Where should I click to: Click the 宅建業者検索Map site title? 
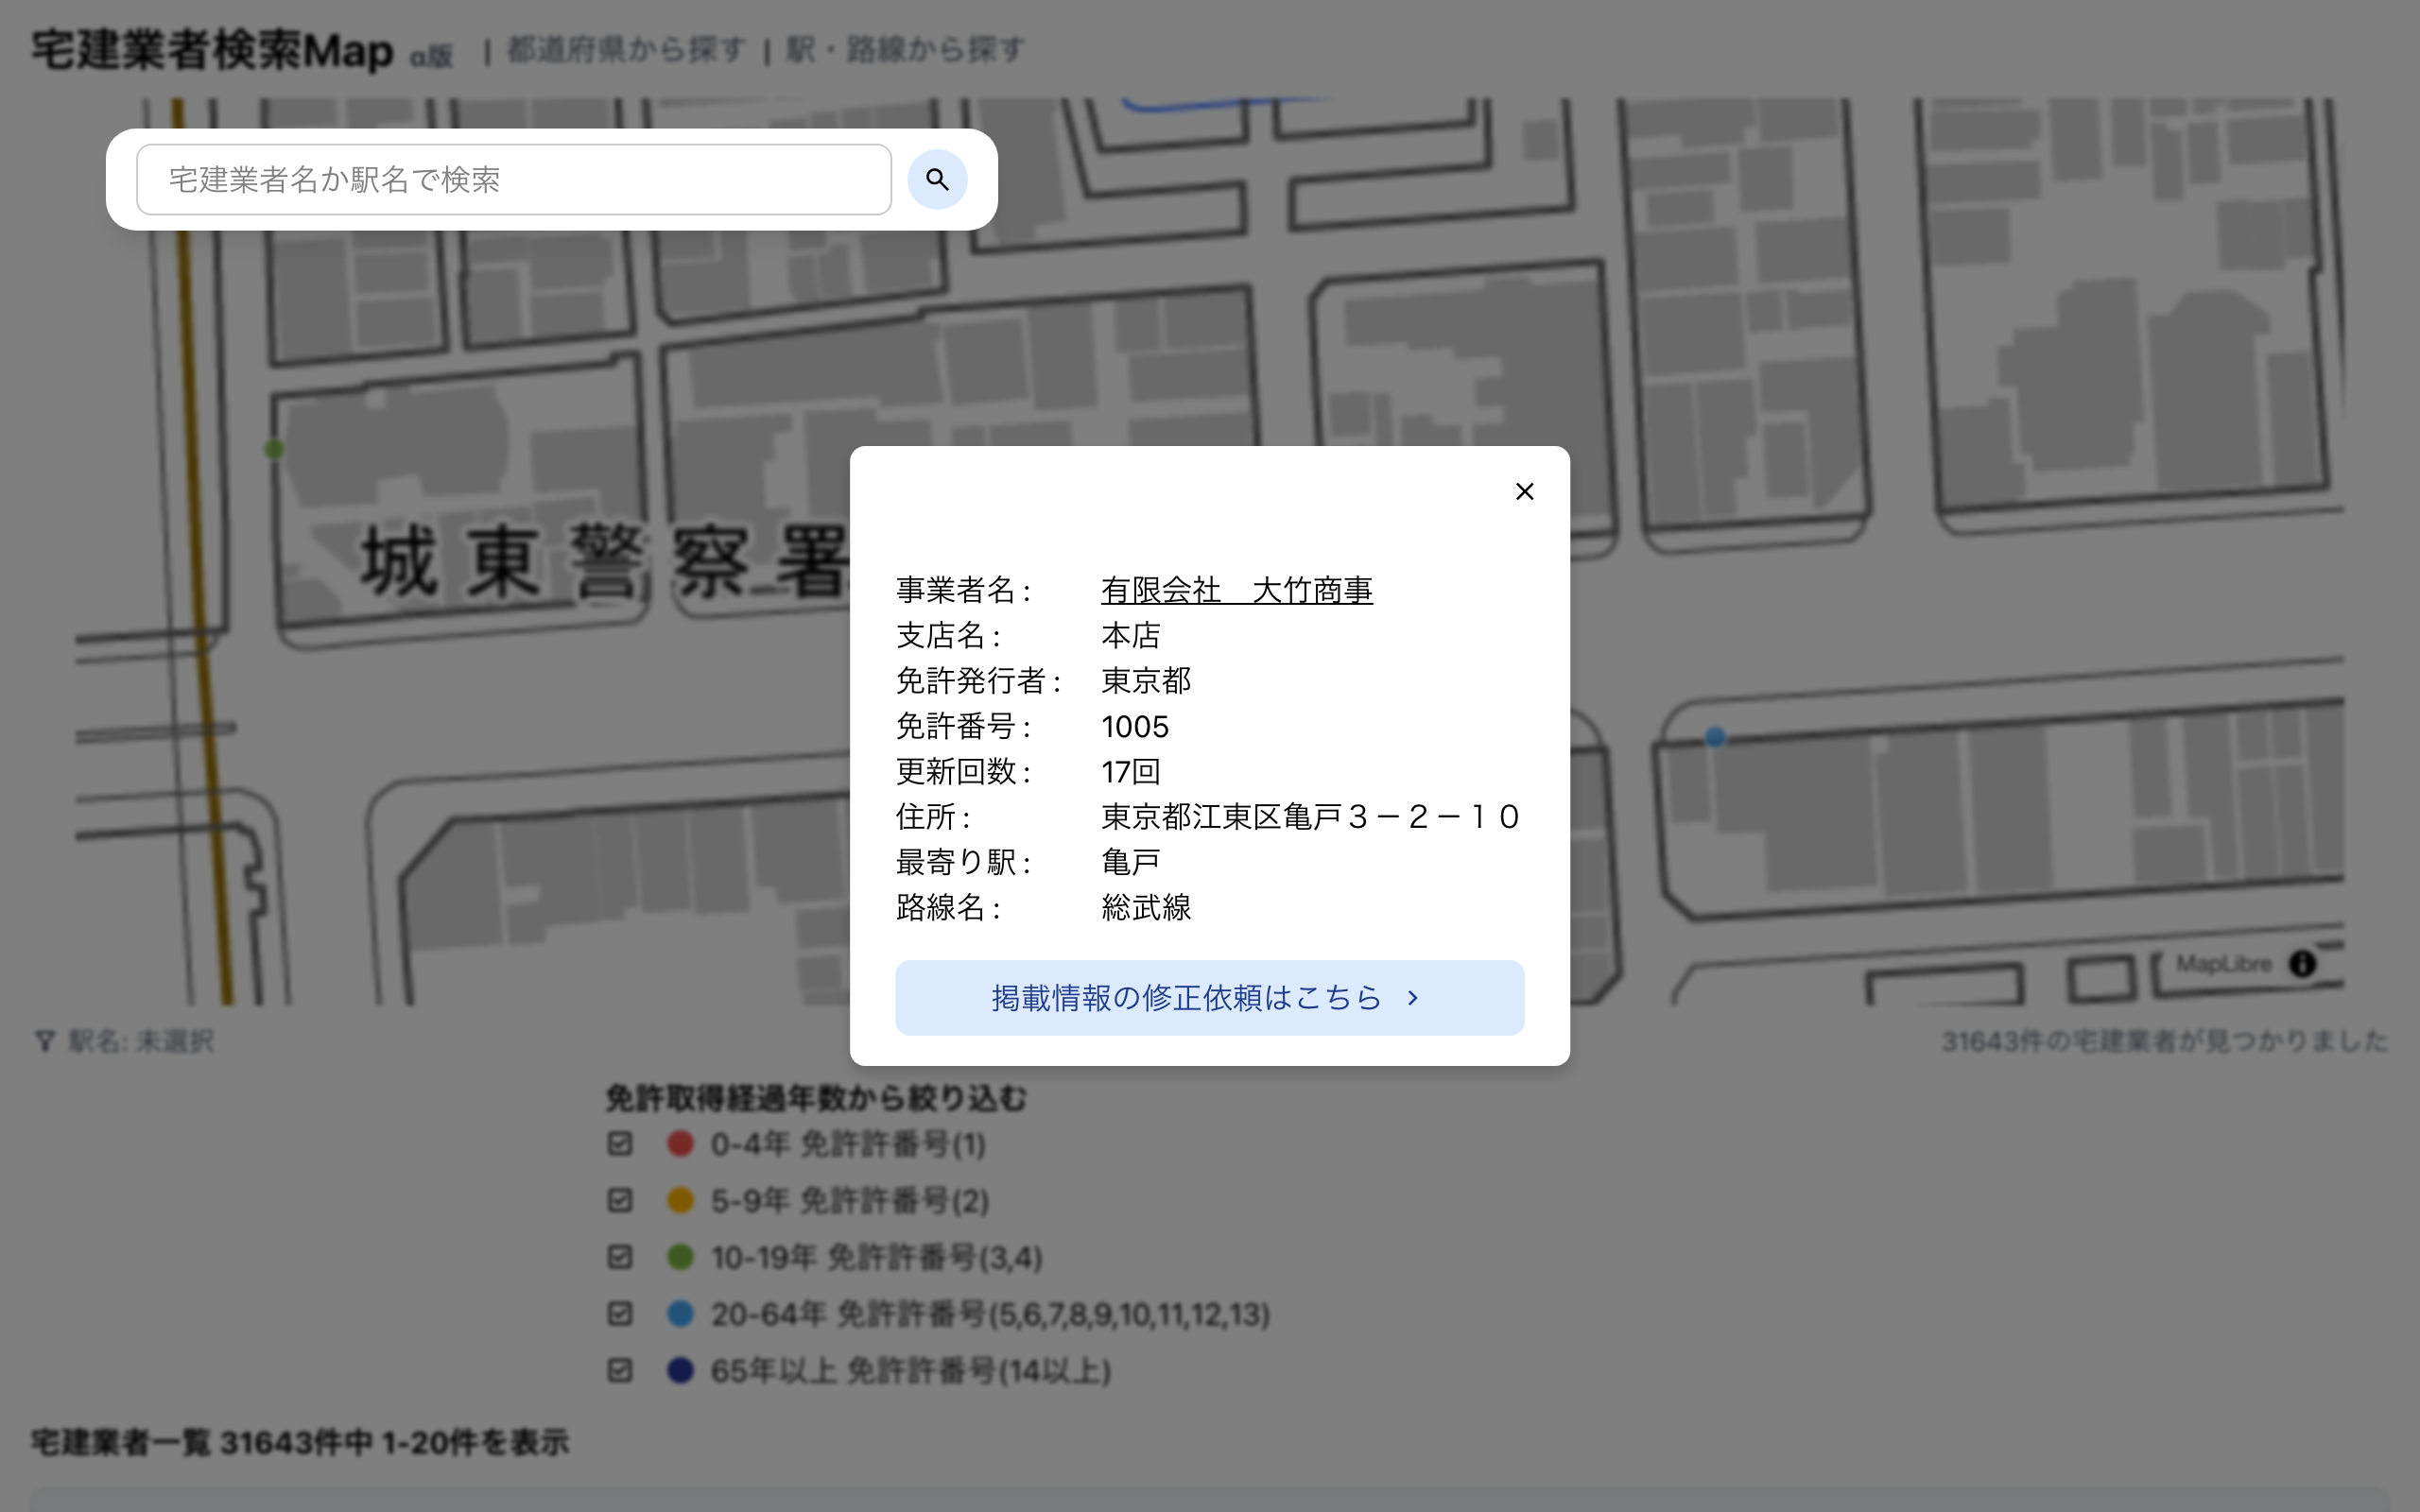pos(212,50)
